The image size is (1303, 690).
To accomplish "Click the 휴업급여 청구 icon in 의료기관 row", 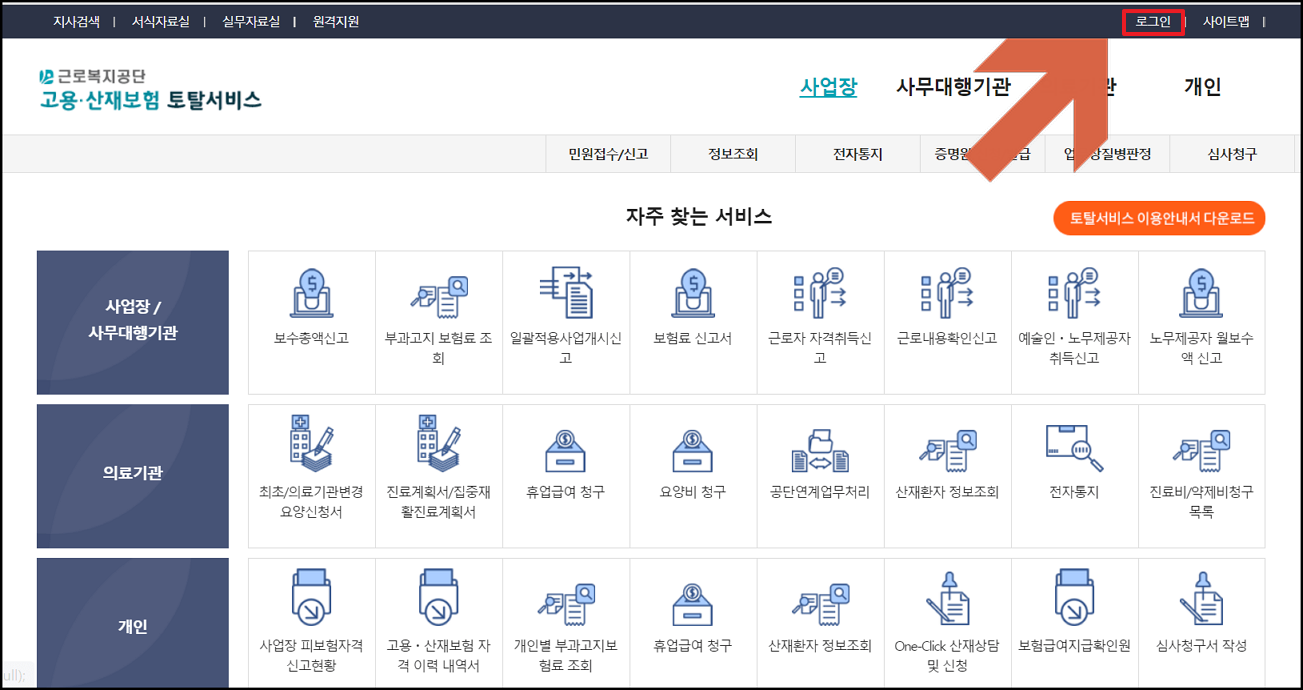I will (565, 475).
